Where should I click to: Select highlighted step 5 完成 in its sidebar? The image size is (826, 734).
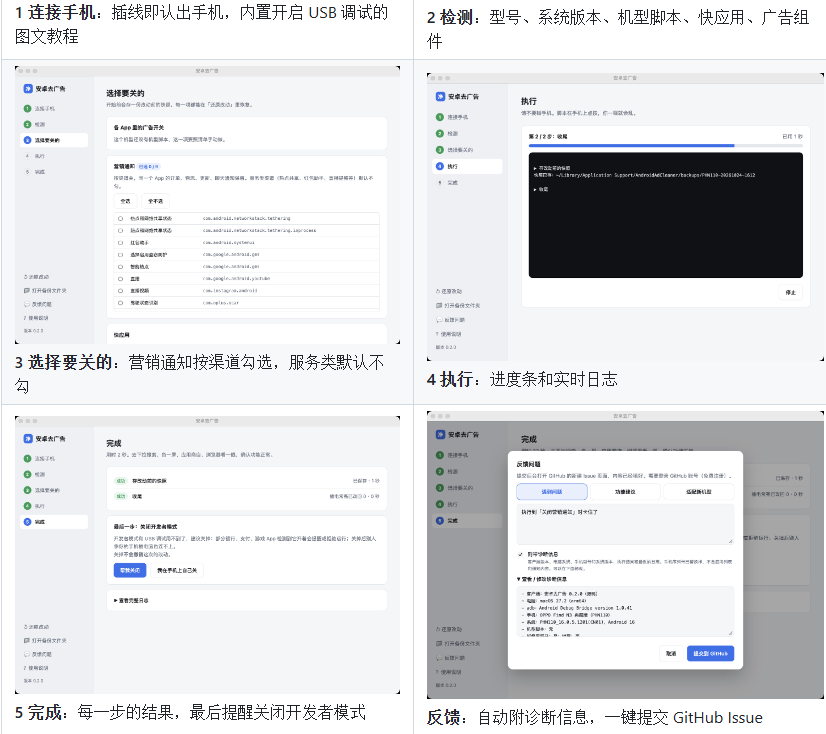(54, 522)
